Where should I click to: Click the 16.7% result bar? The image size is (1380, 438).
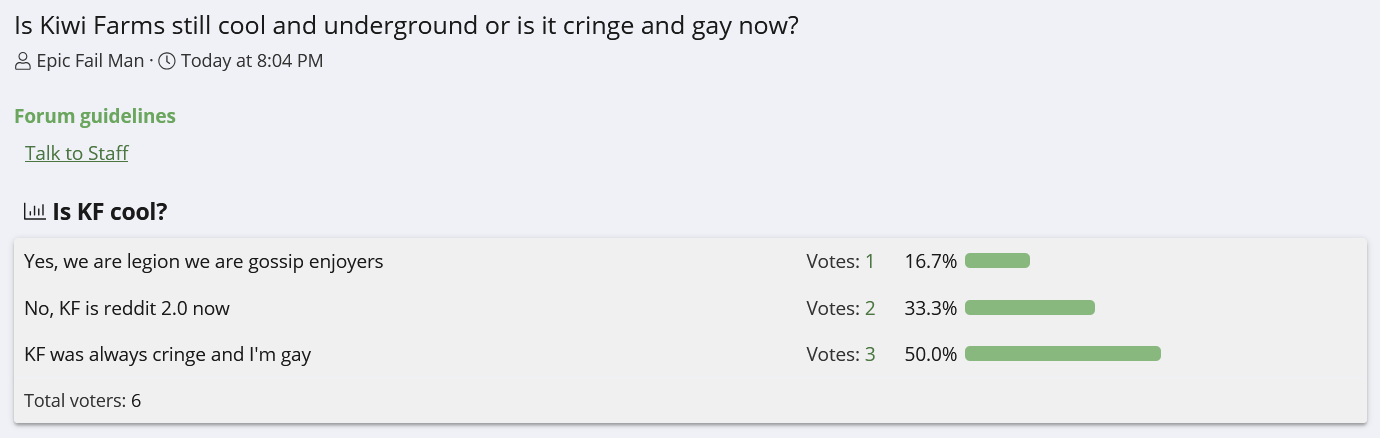pyautogui.click(x=997, y=261)
